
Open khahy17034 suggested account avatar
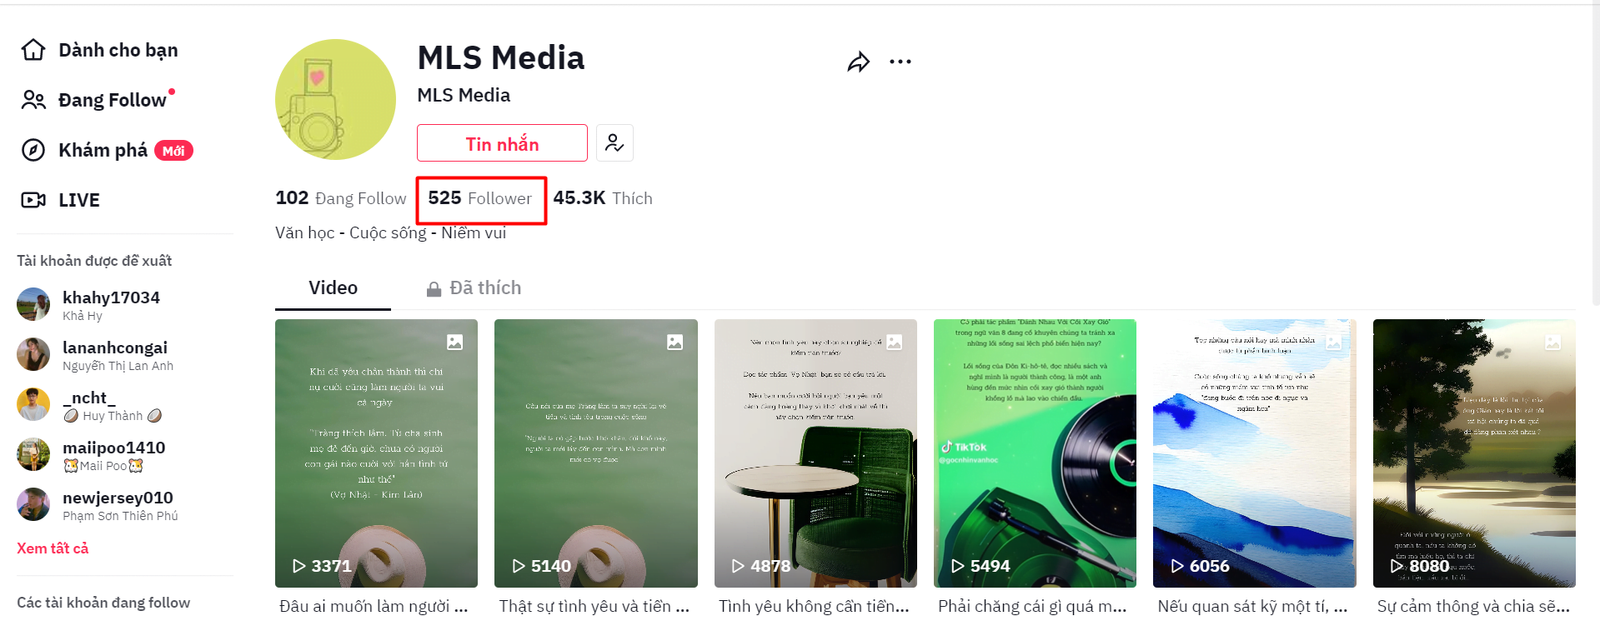(x=33, y=304)
